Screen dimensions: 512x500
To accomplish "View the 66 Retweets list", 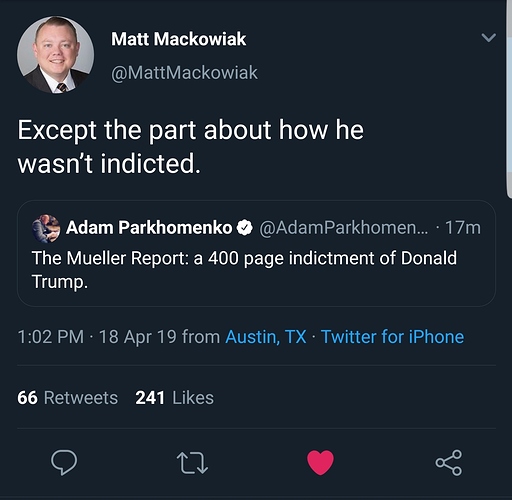I will (68, 398).
